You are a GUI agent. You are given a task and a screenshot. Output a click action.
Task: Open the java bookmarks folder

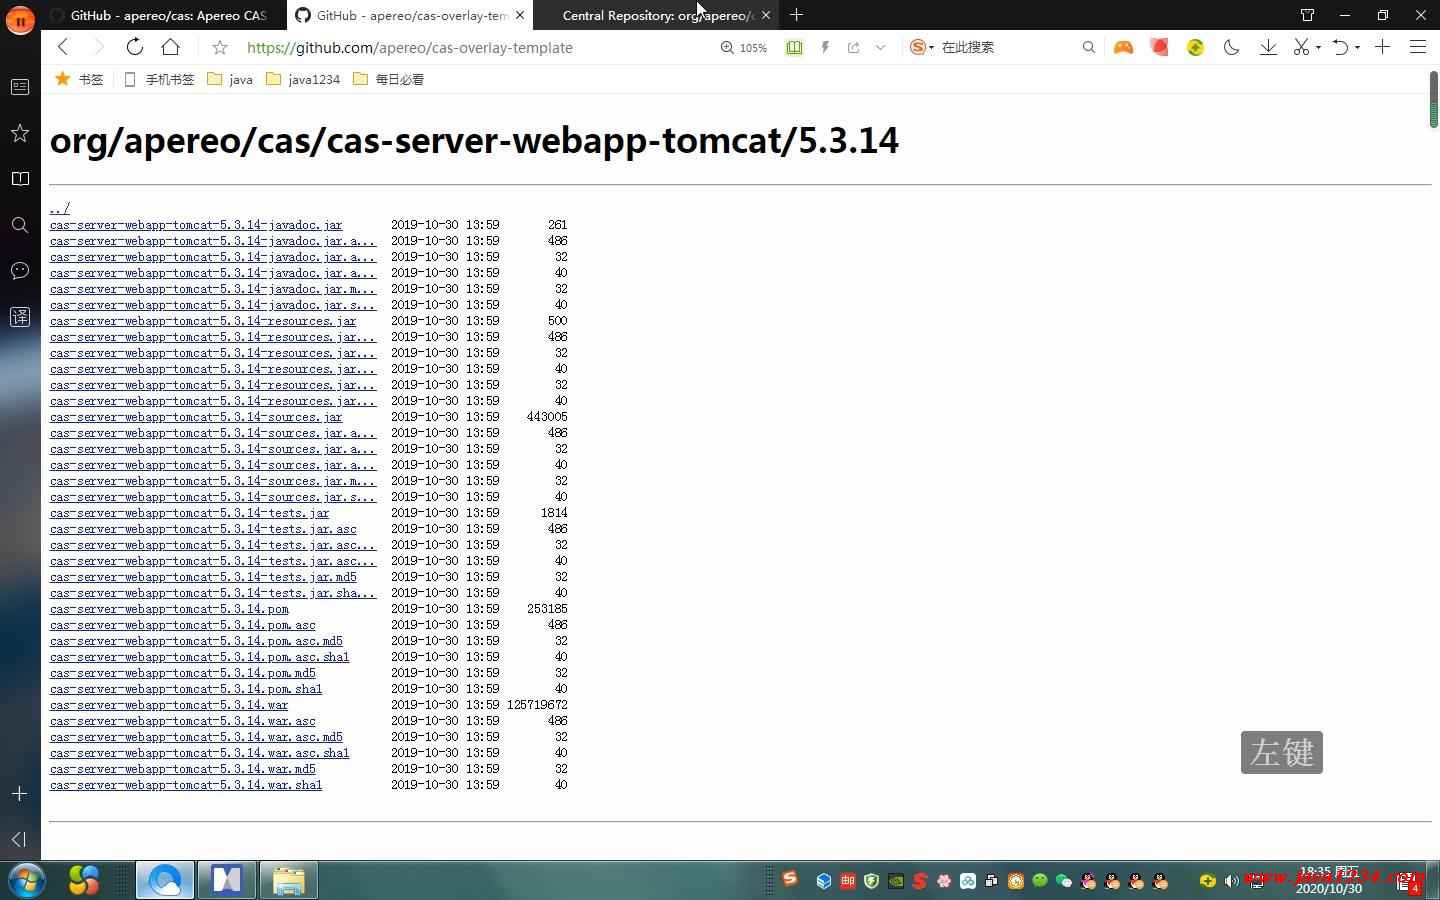[230, 79]
